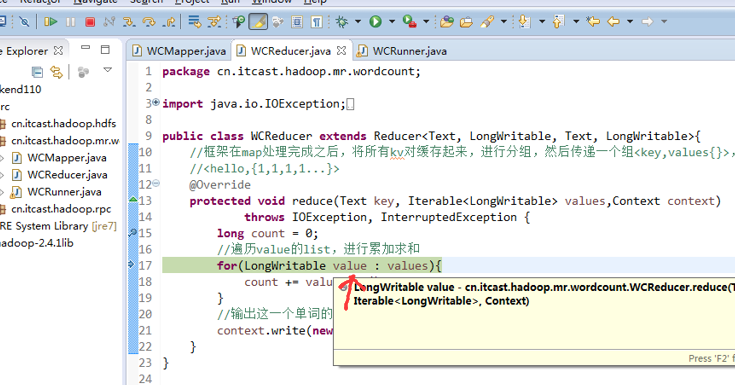Toggle Skip All Breakpoints

[24, 22]
